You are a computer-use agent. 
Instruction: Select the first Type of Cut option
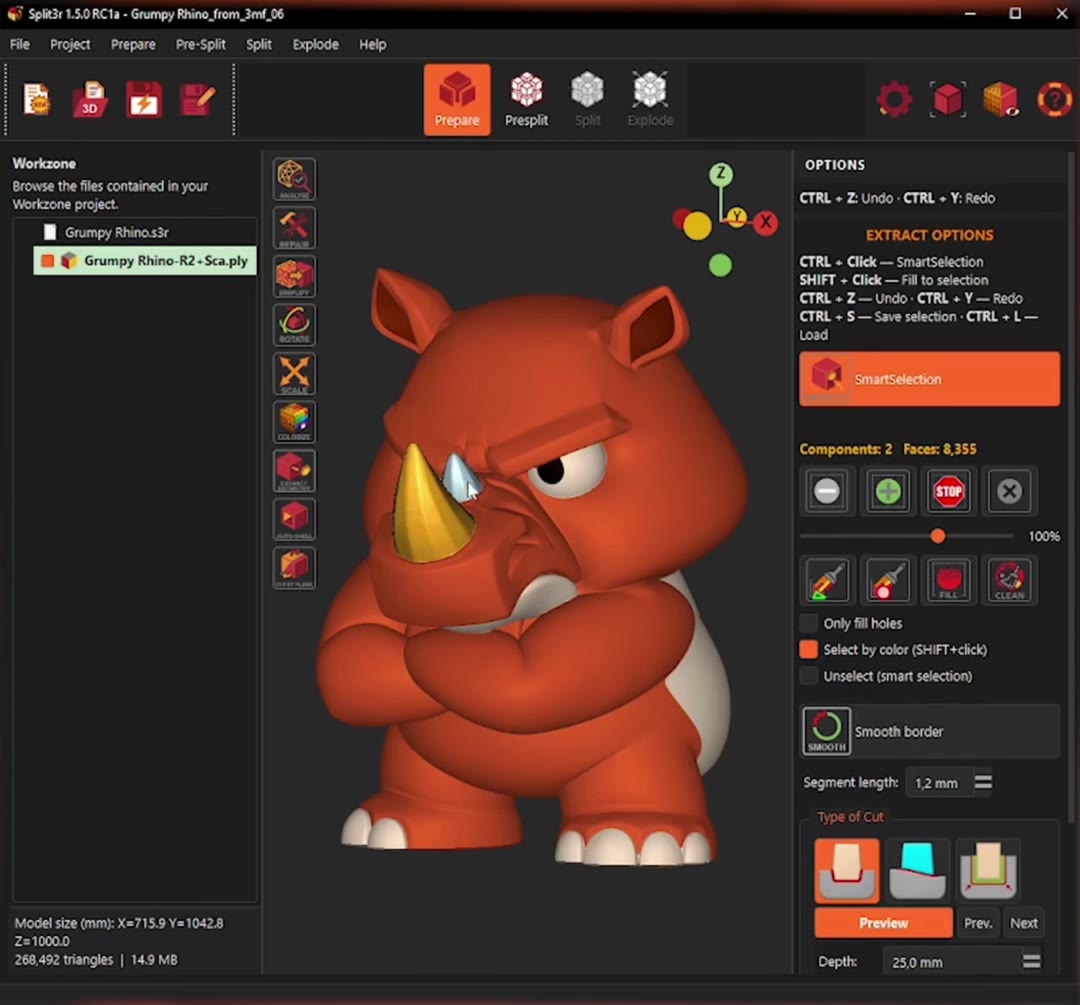[847, 870]
